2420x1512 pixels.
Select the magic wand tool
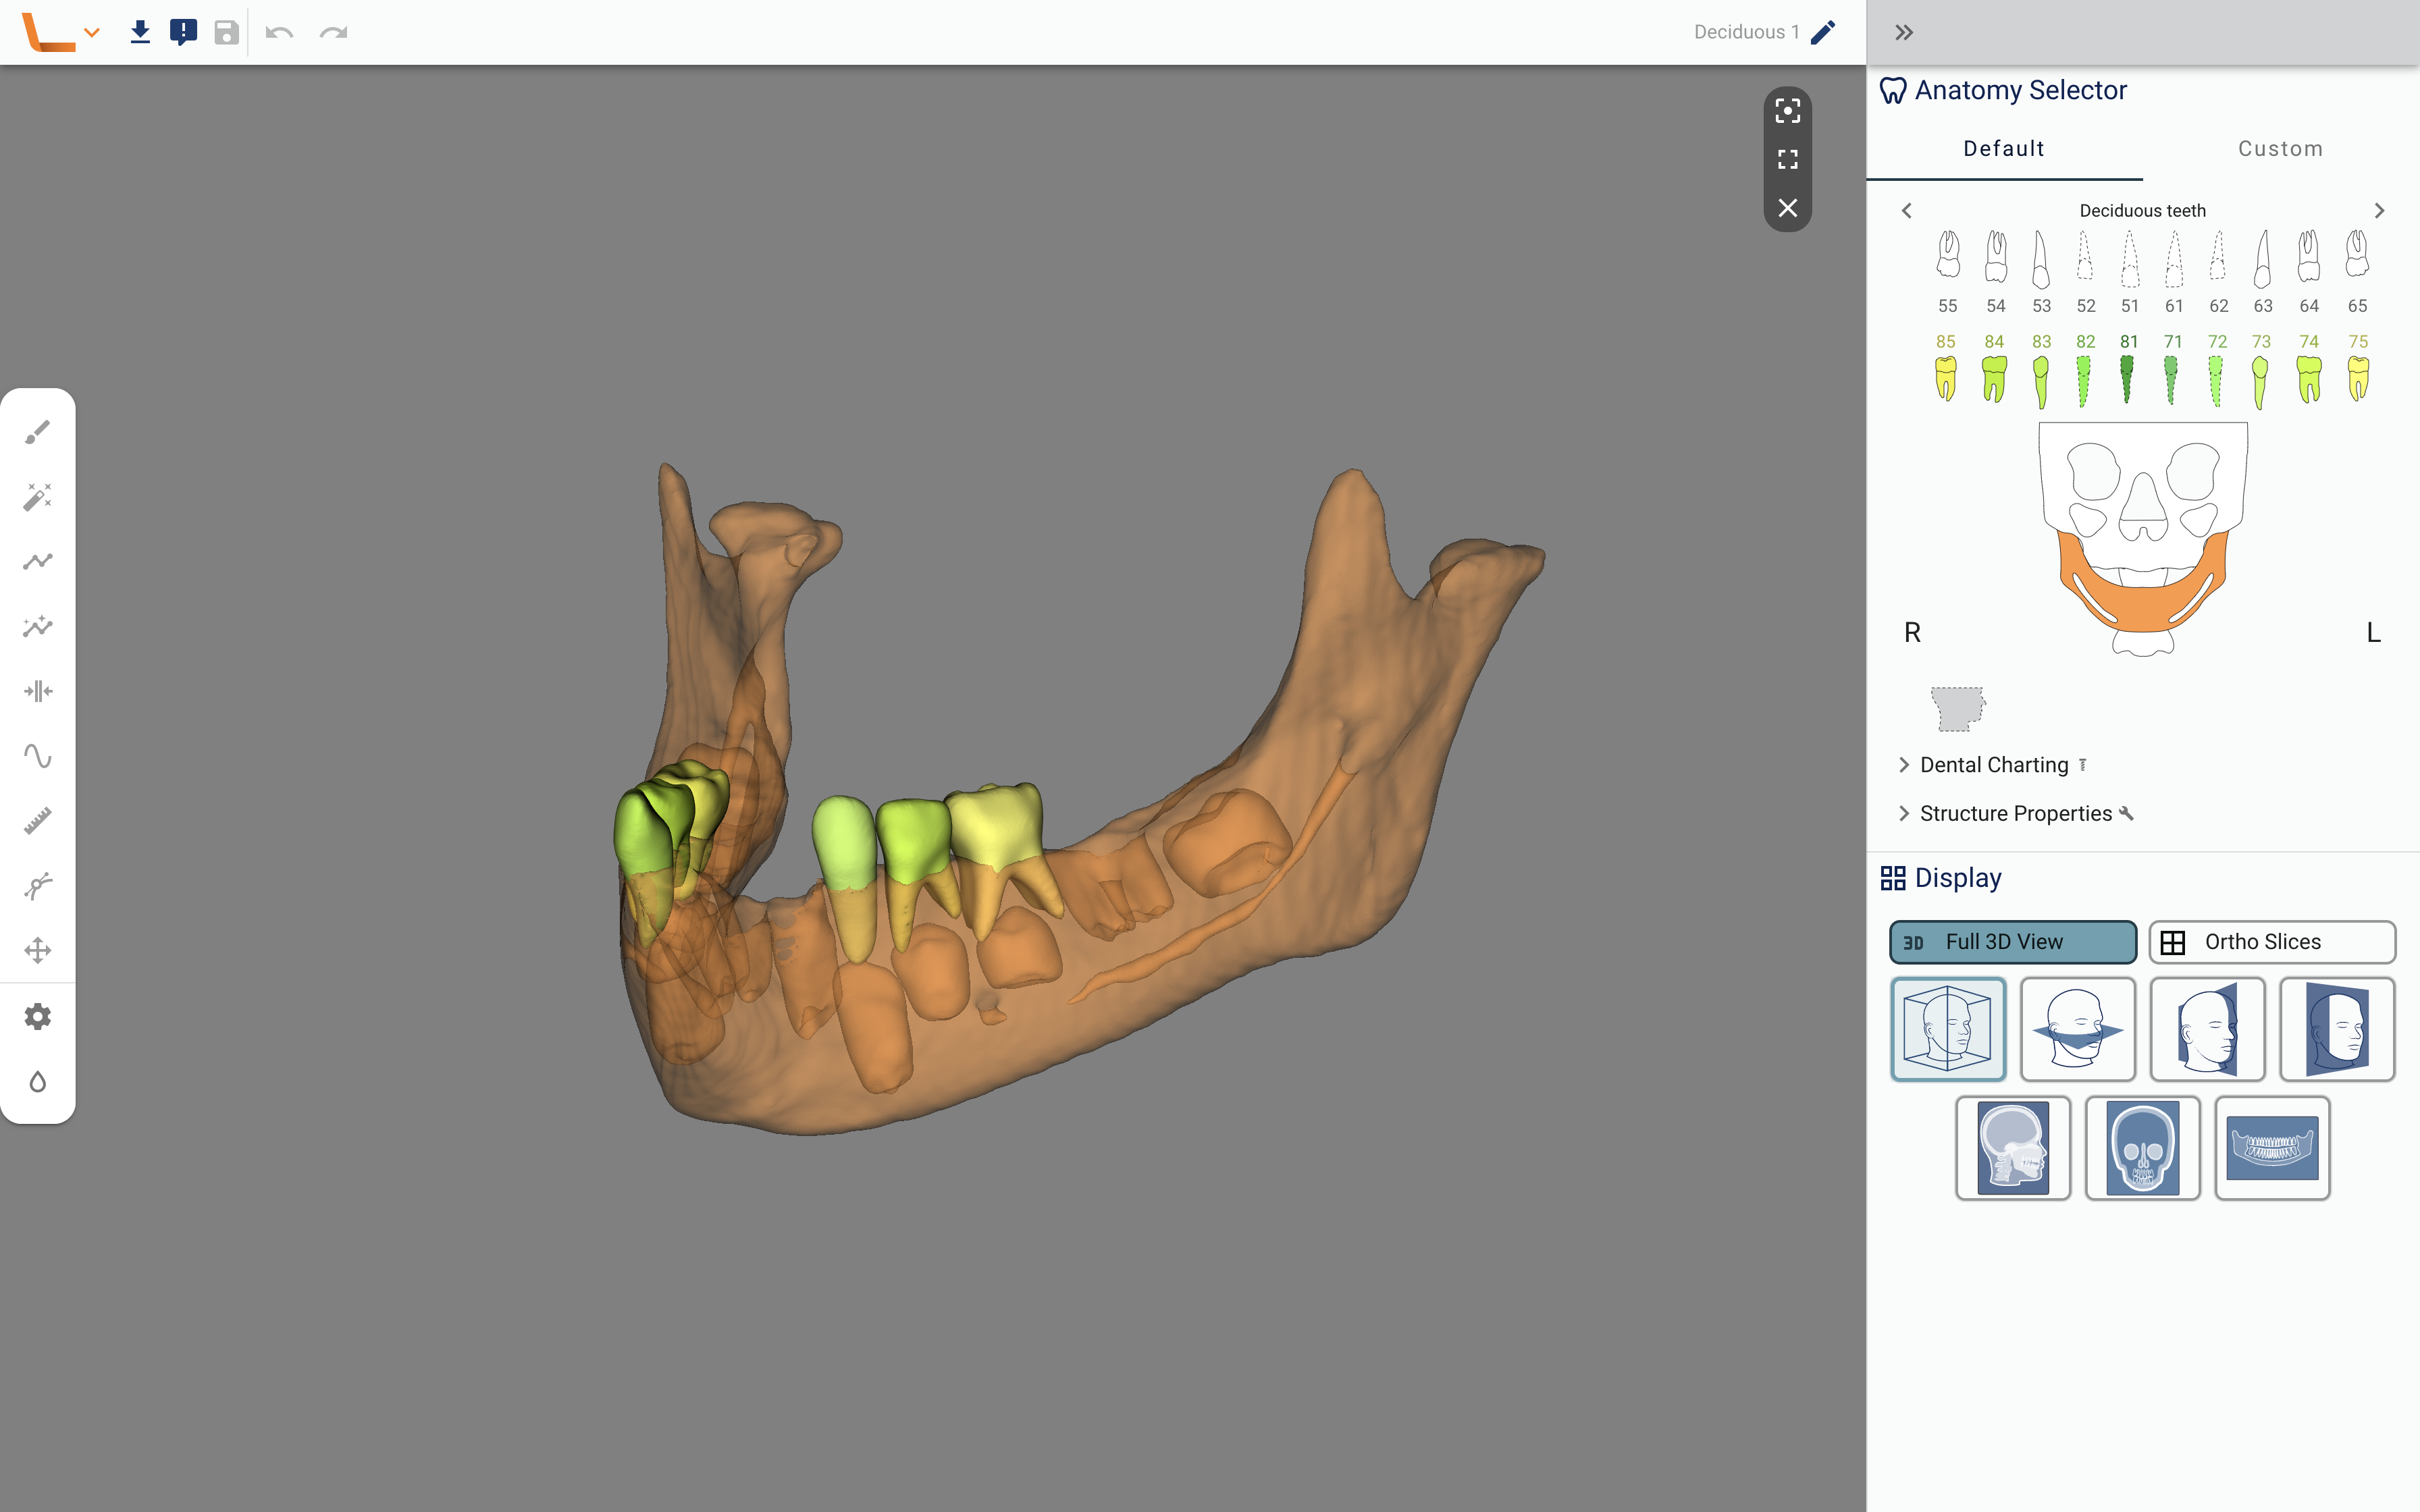pyautogui.click(x=38, y=497)
